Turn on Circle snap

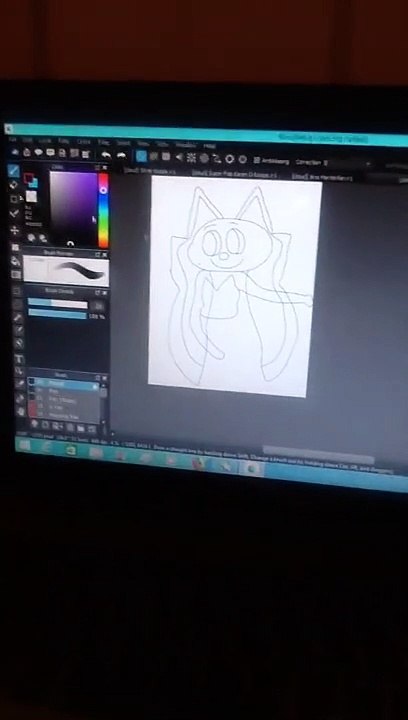(x=204, y=158)
